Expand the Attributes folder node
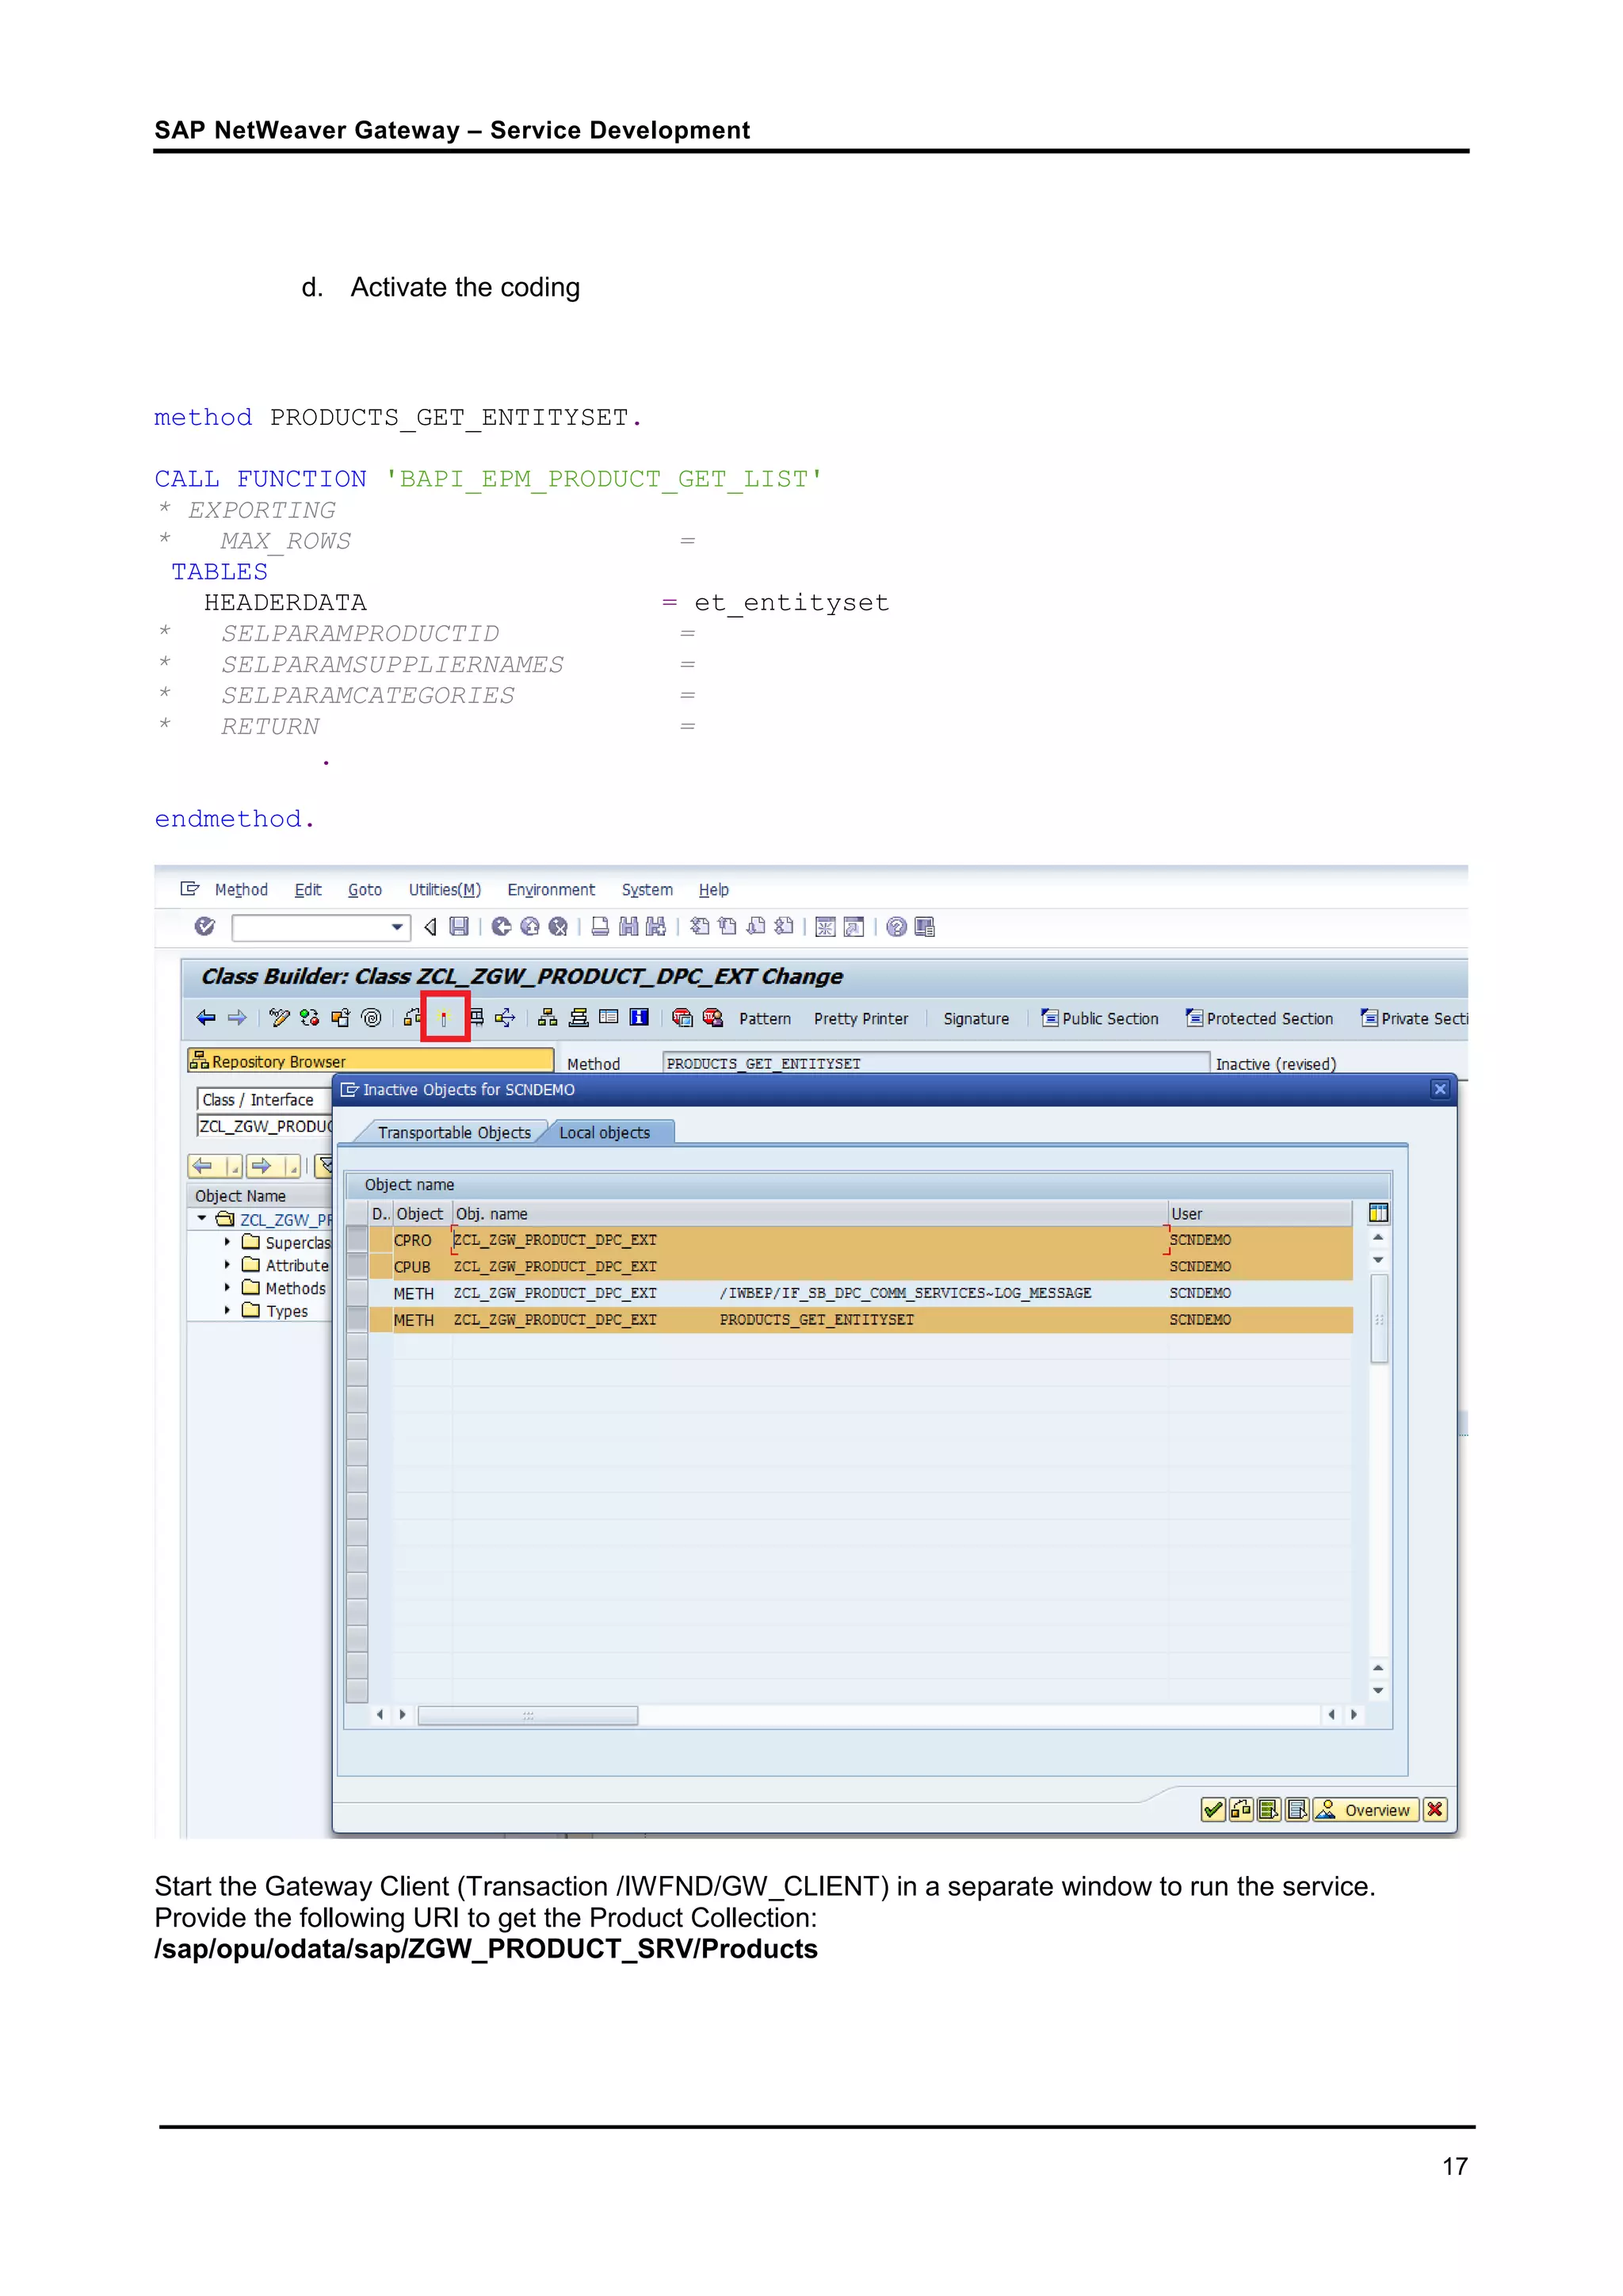Viewport: 1623px width, 2296px height. click(227, 1265)
